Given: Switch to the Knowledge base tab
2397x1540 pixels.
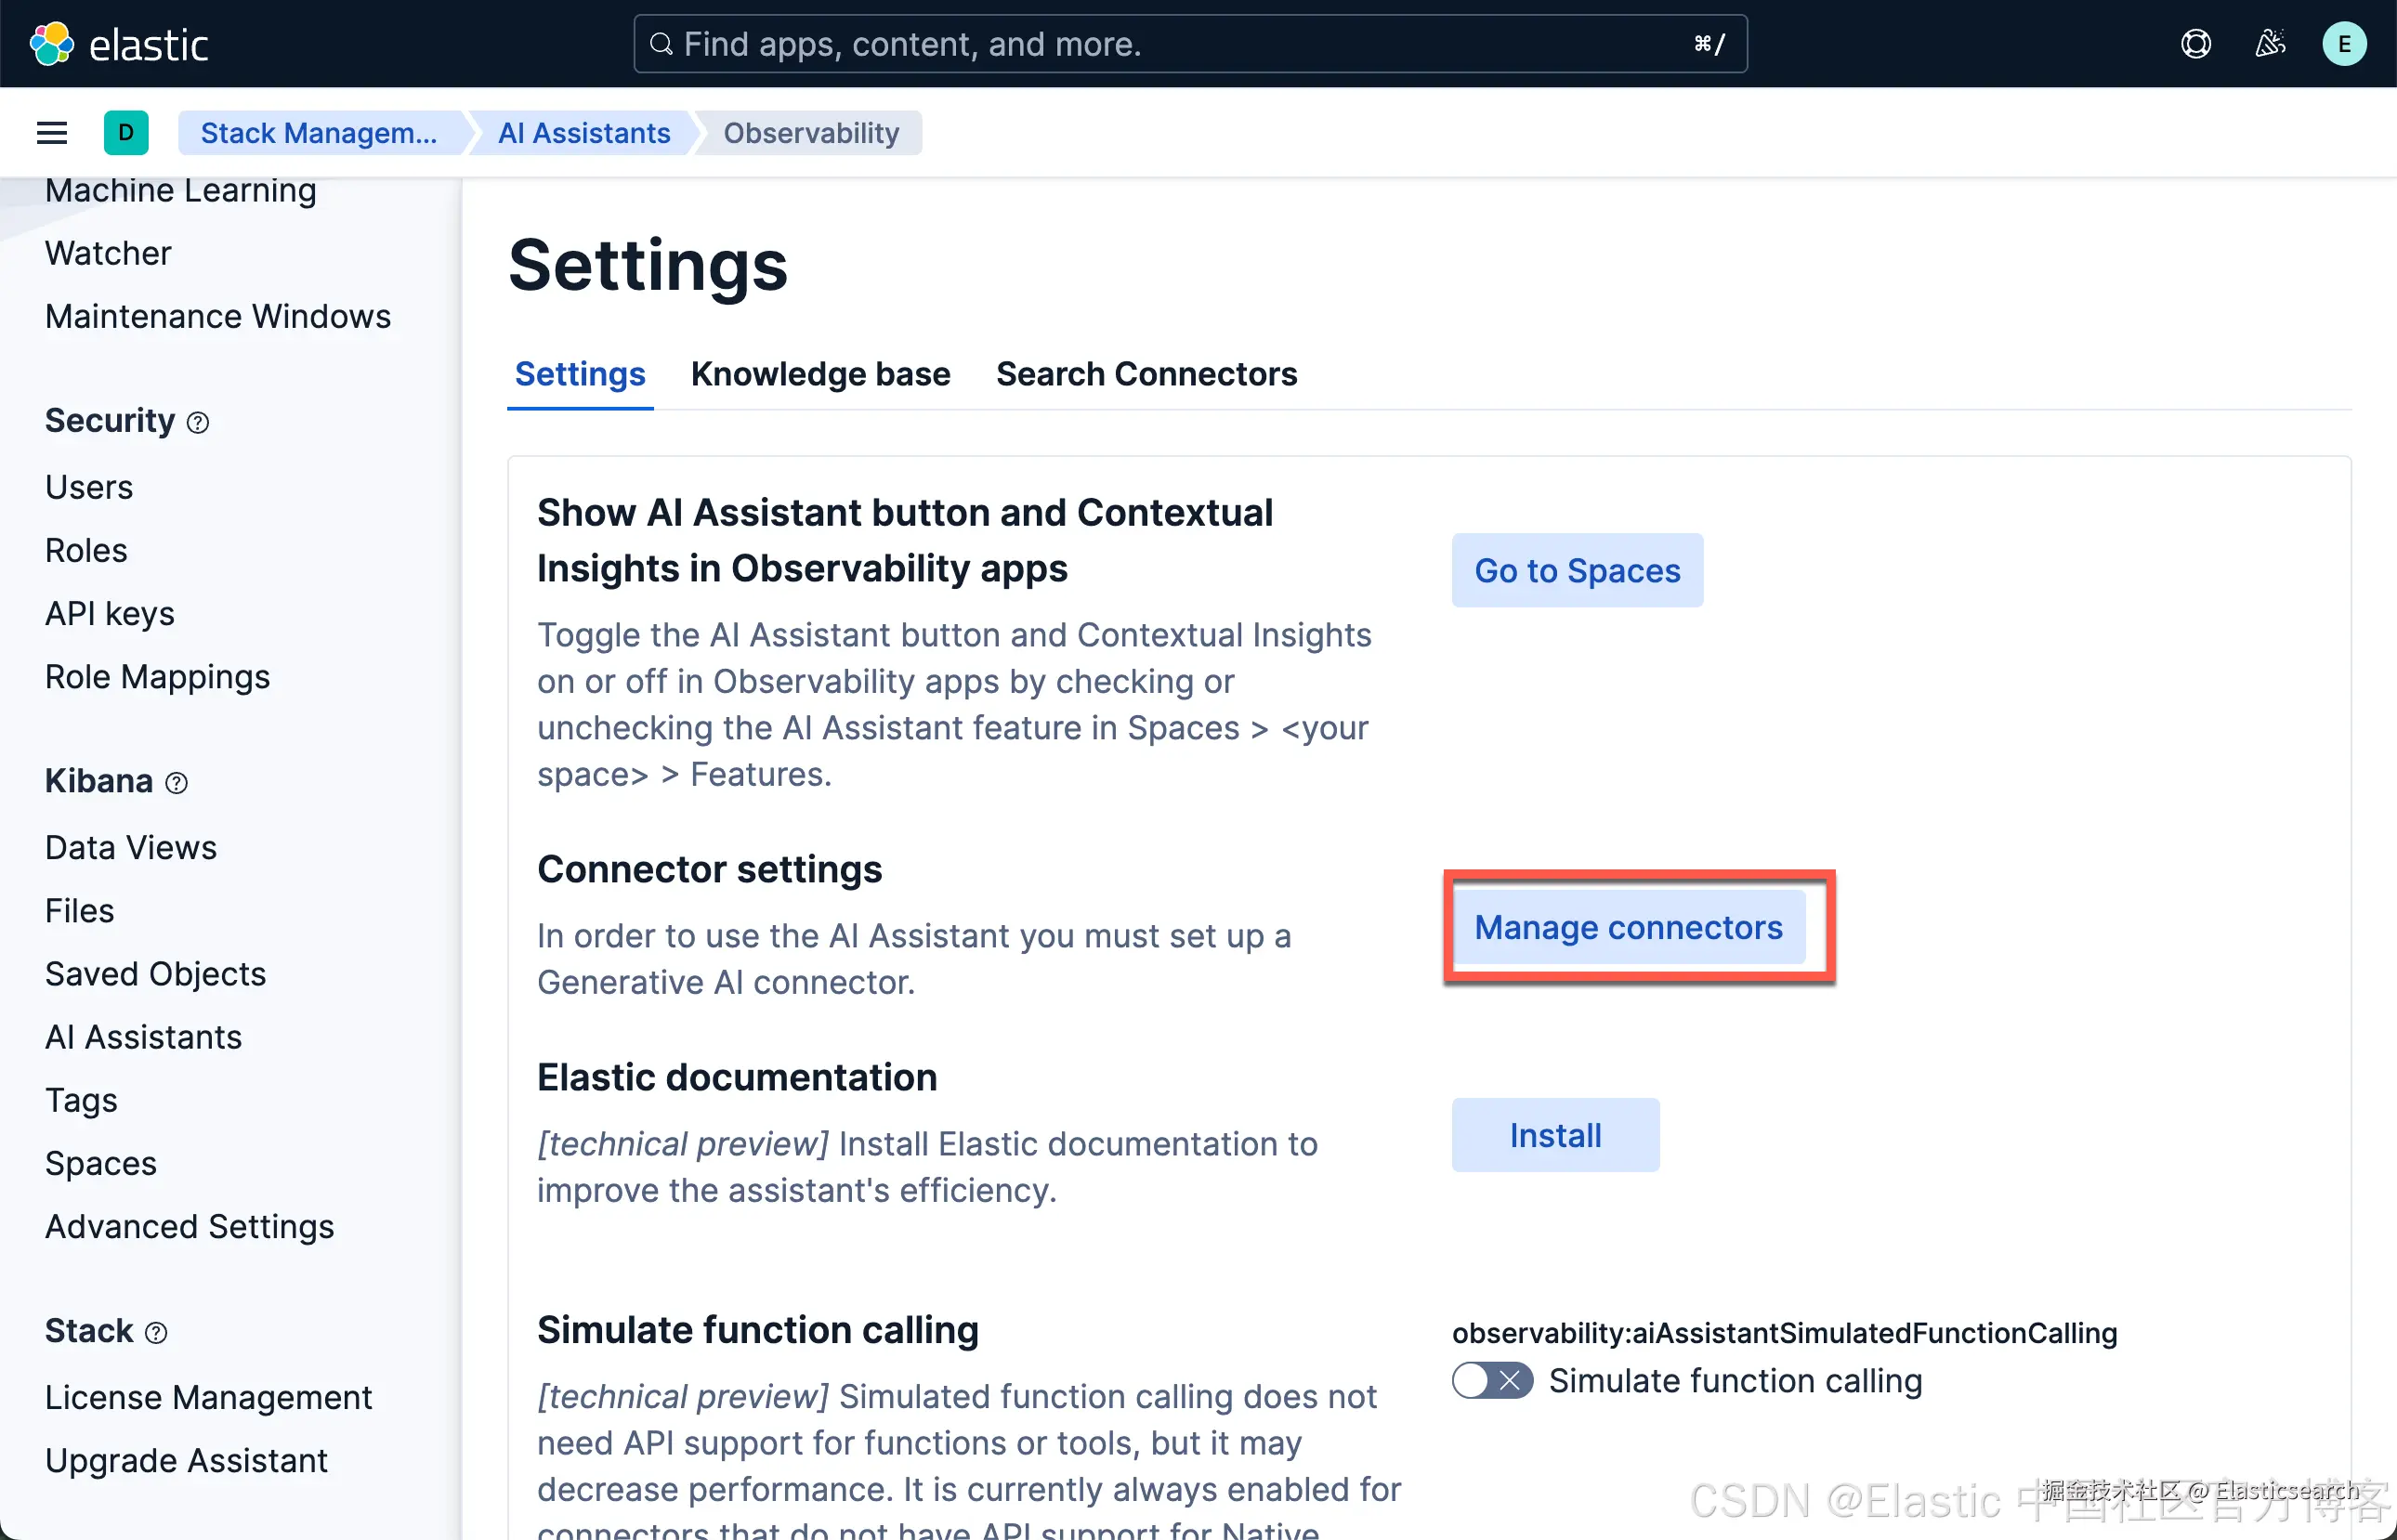Looking at the screenshot, I should [x=820, y=374].
